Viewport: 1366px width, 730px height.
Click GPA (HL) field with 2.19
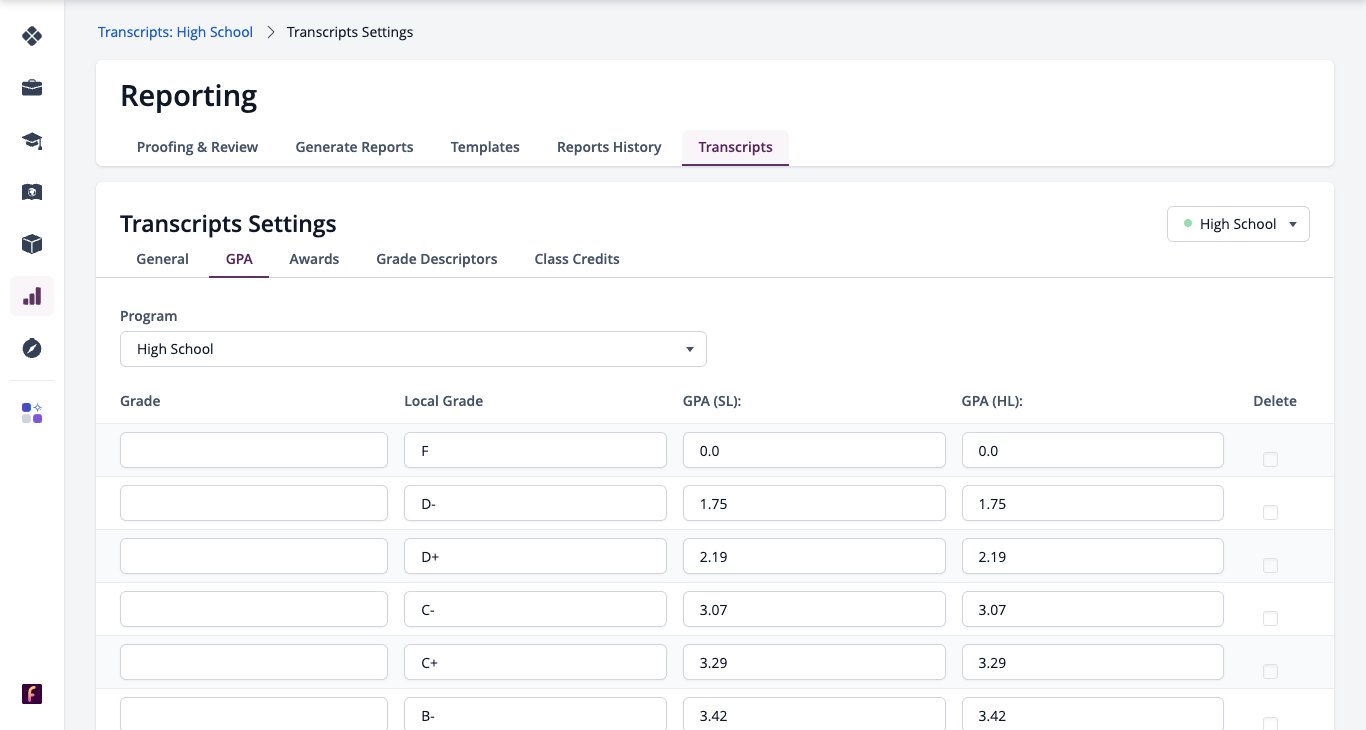1093,556
